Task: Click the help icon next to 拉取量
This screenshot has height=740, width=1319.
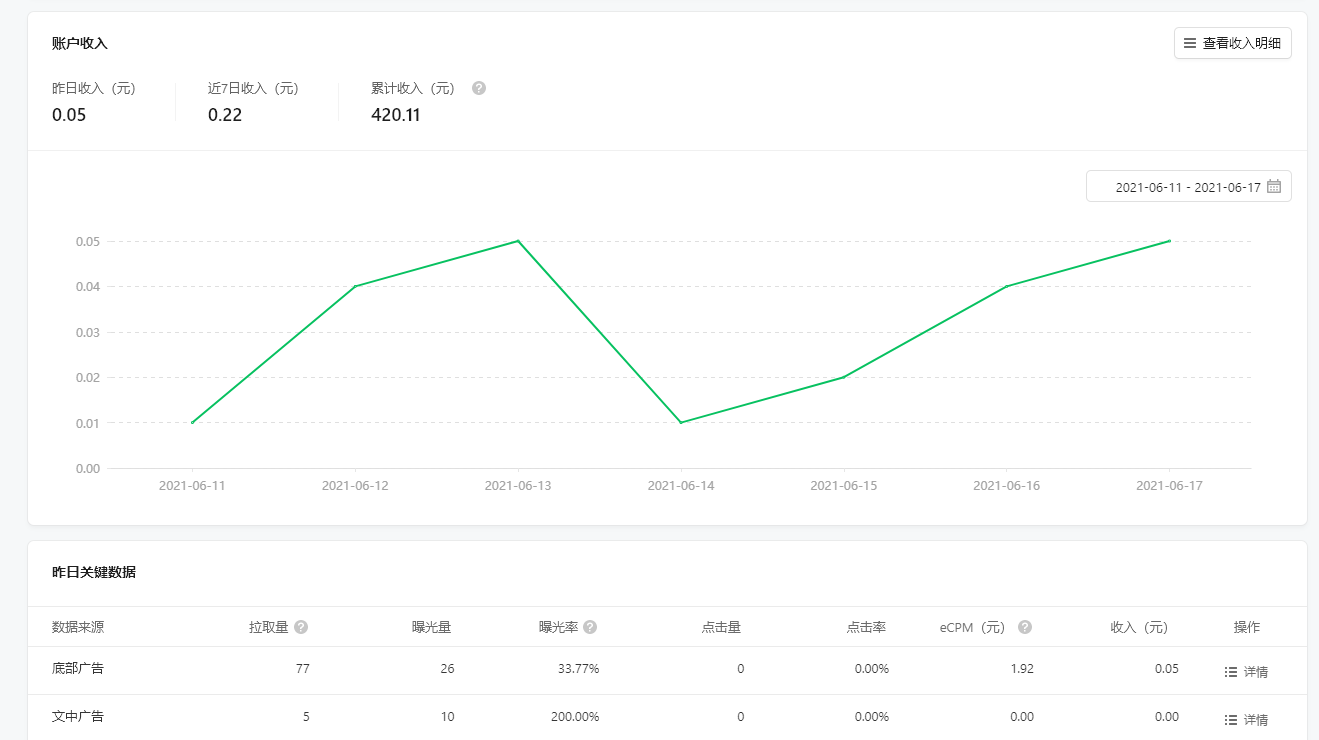Action: [301, 627]
